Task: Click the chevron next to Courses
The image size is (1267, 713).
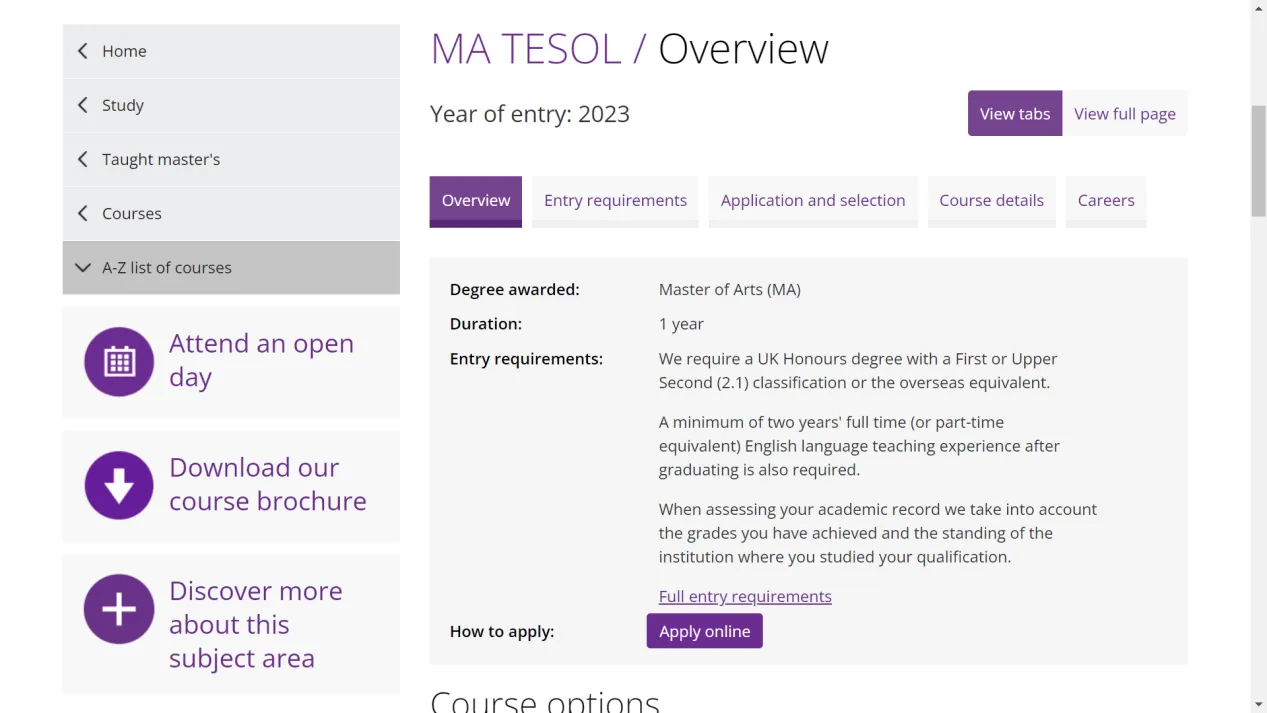Action: [x=83, y=213]
